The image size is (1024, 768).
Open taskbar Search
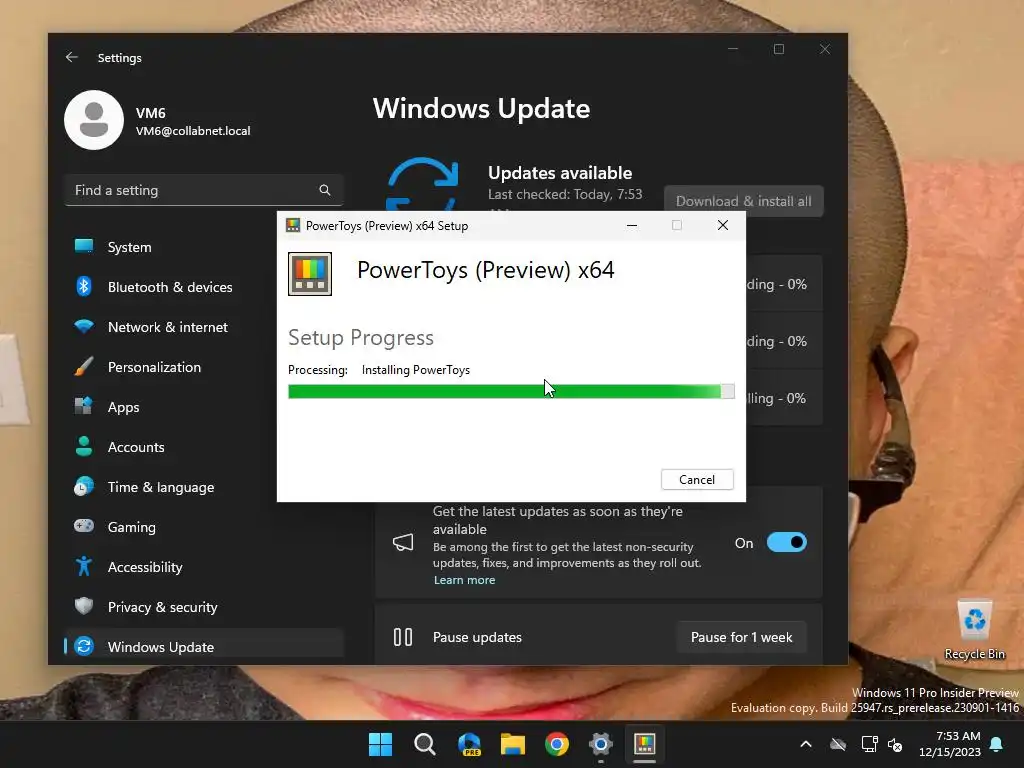(424, 744)
